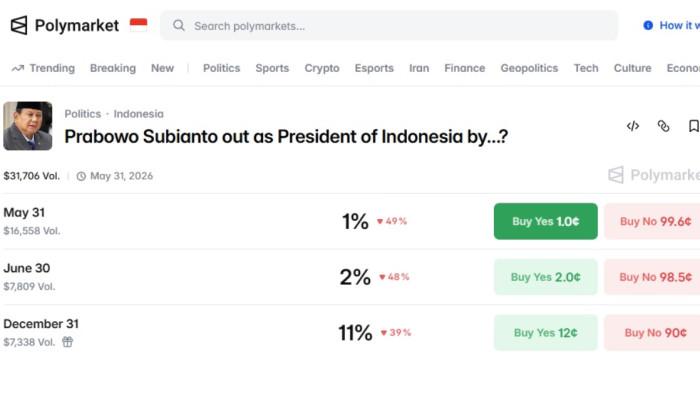700x393 pixels.
Task: Click Buy Yes 1.0¢ for May 31
Action: tap(546, 221)
